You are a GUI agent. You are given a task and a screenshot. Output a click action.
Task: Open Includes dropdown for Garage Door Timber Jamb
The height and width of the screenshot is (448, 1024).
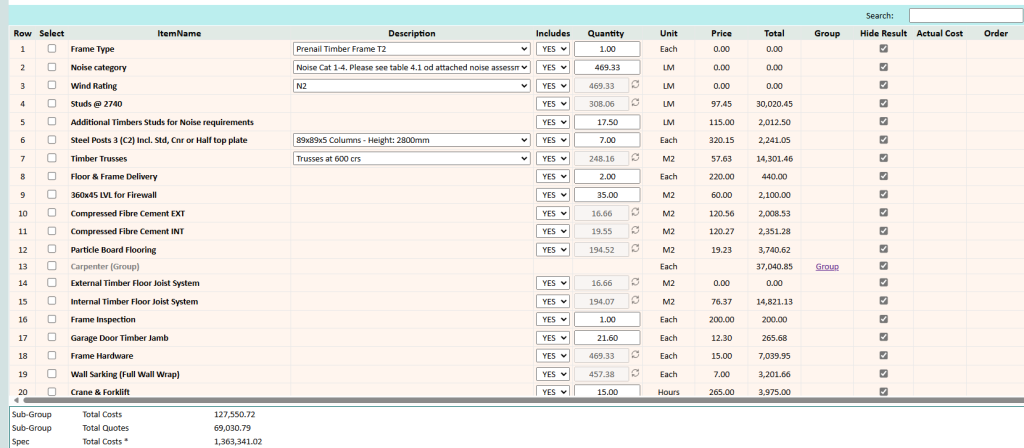[x=552, y=338]
